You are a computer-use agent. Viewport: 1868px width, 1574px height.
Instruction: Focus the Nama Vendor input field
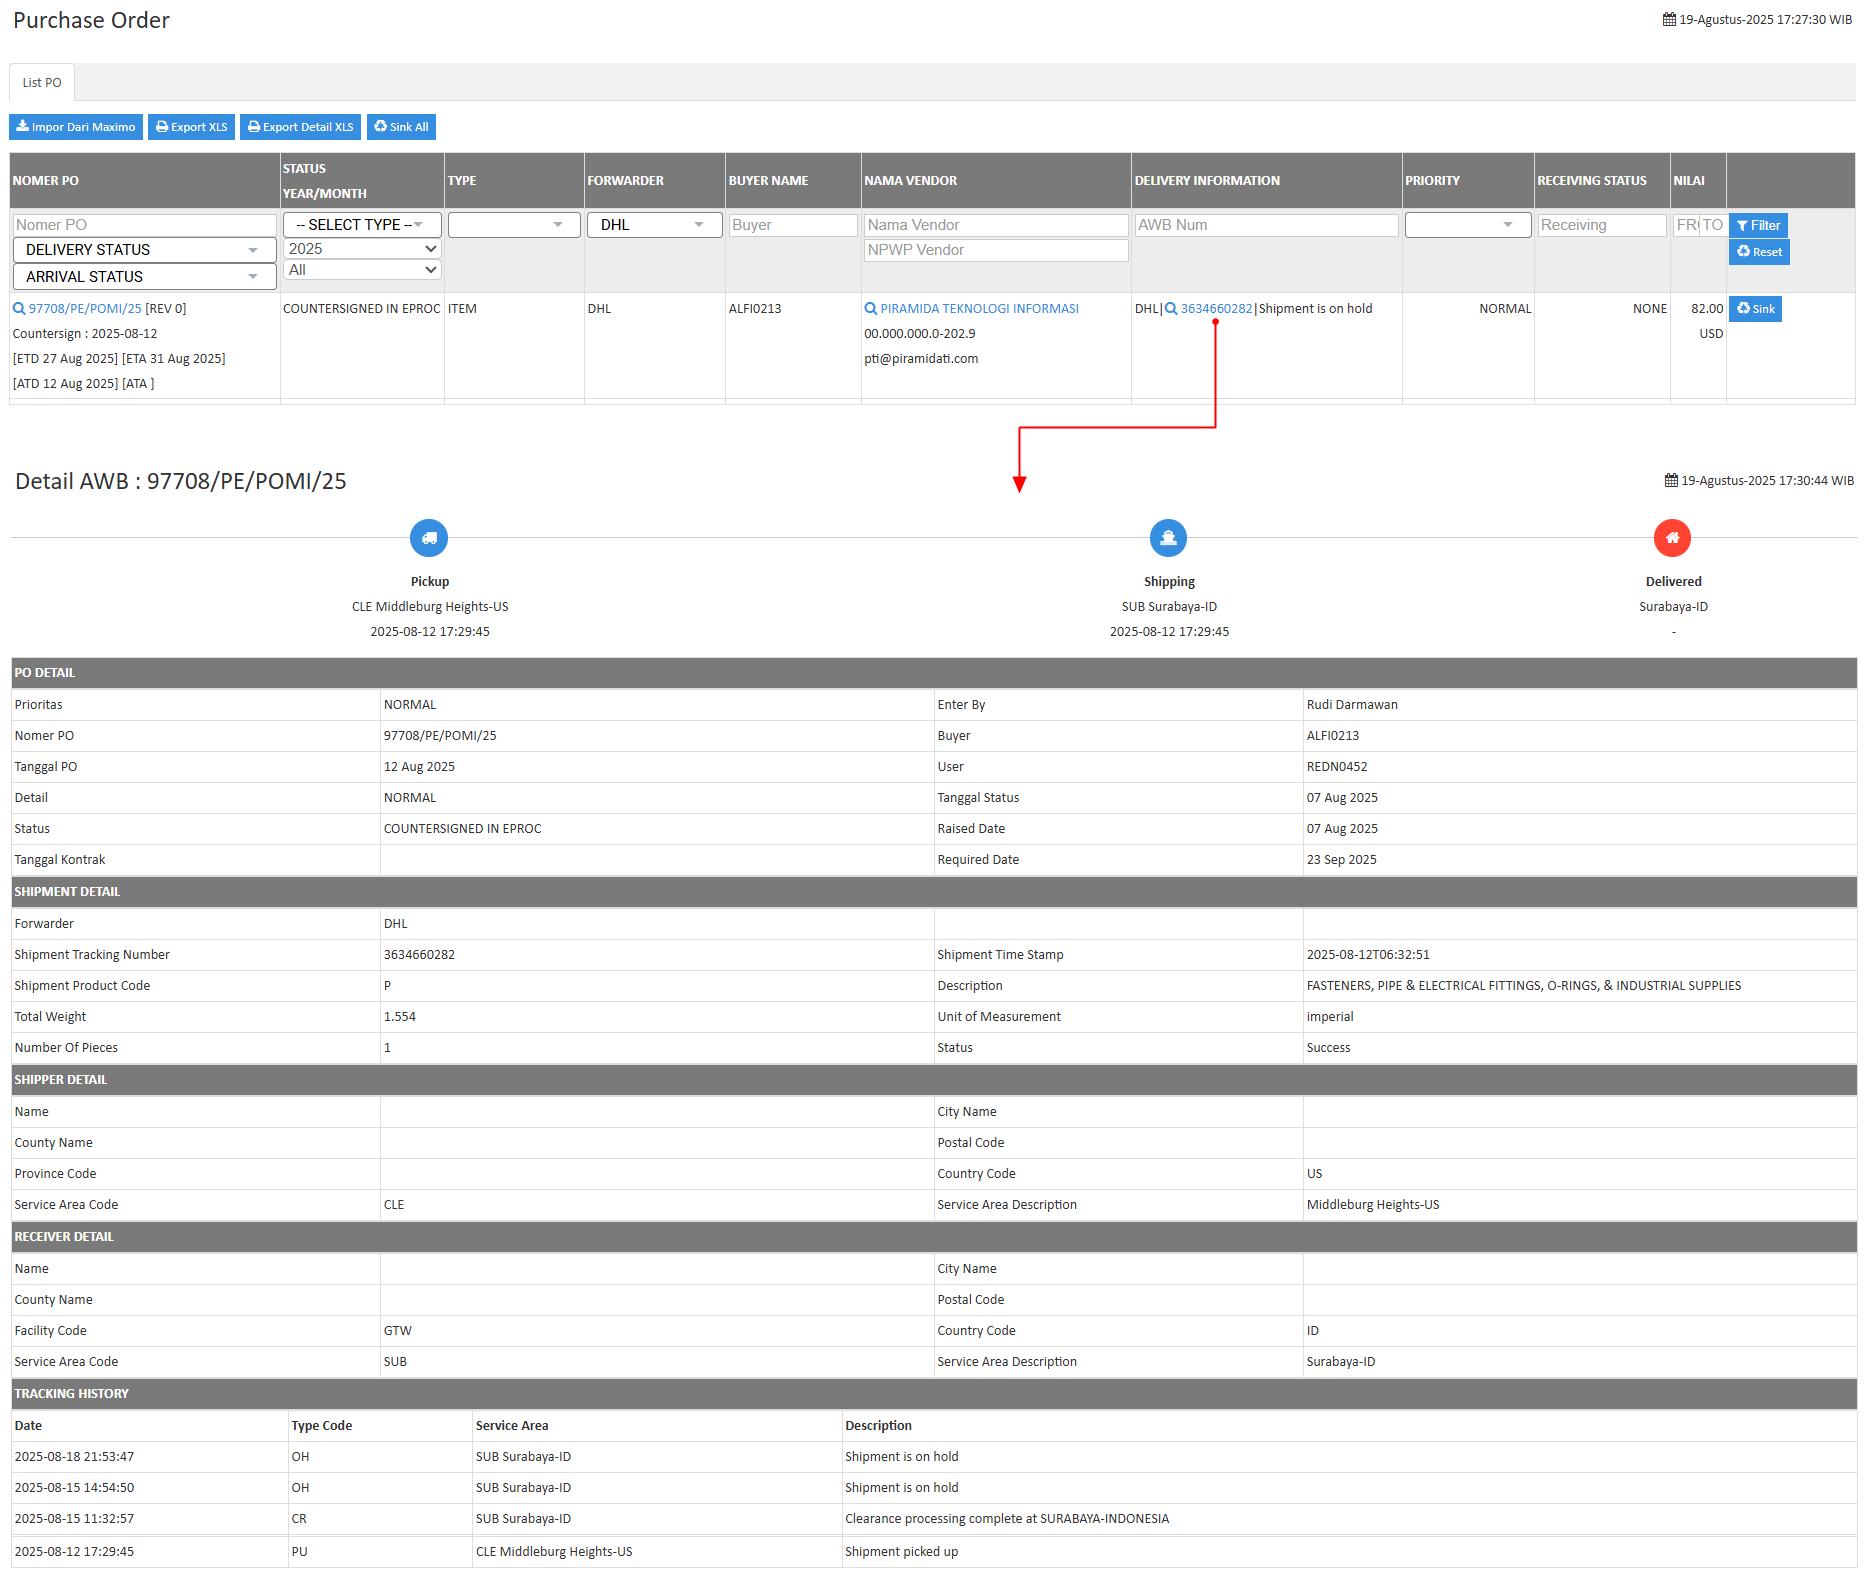click(995, 225)
